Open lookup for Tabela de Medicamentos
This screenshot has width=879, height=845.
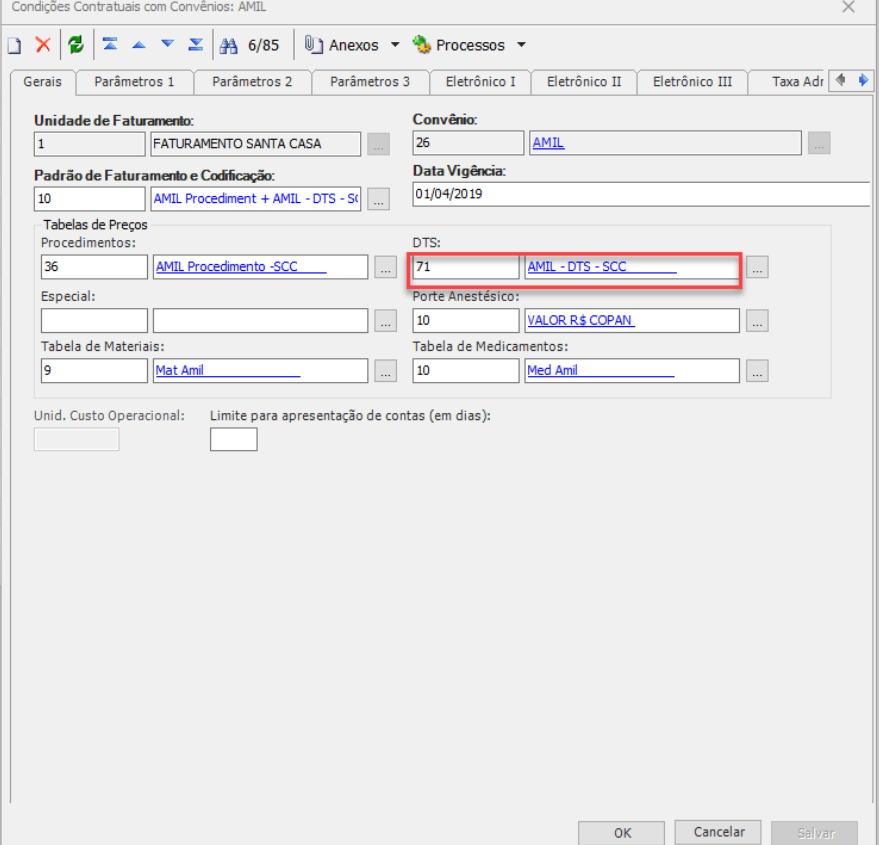(757, 371)
